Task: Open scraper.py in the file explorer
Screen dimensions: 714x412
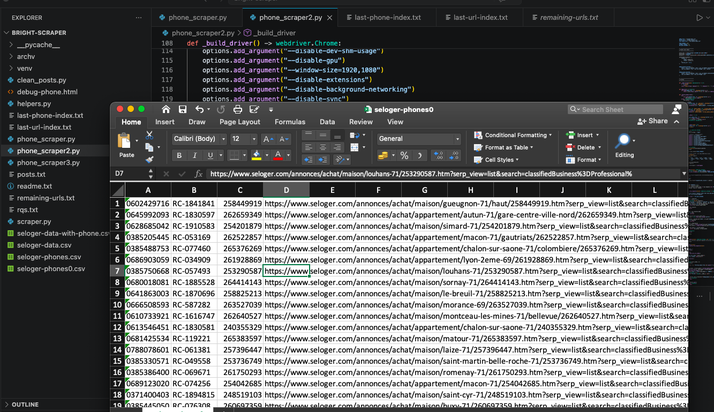Action: (32, 221)
